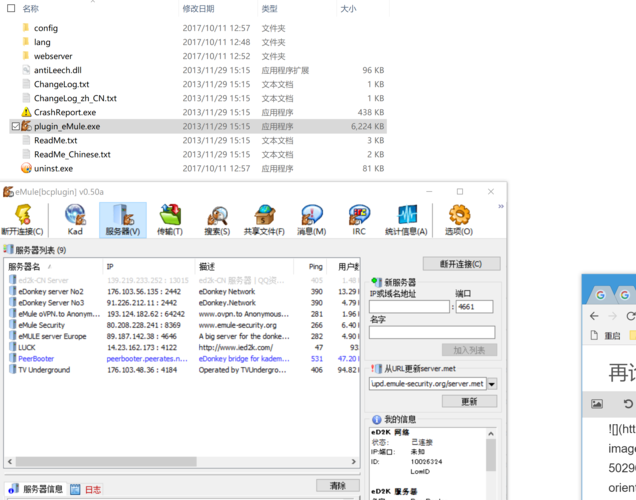Viewport: 636px width, 500px height.
Task: Select the first Google browser tab
Action: [x=600, y=295]
